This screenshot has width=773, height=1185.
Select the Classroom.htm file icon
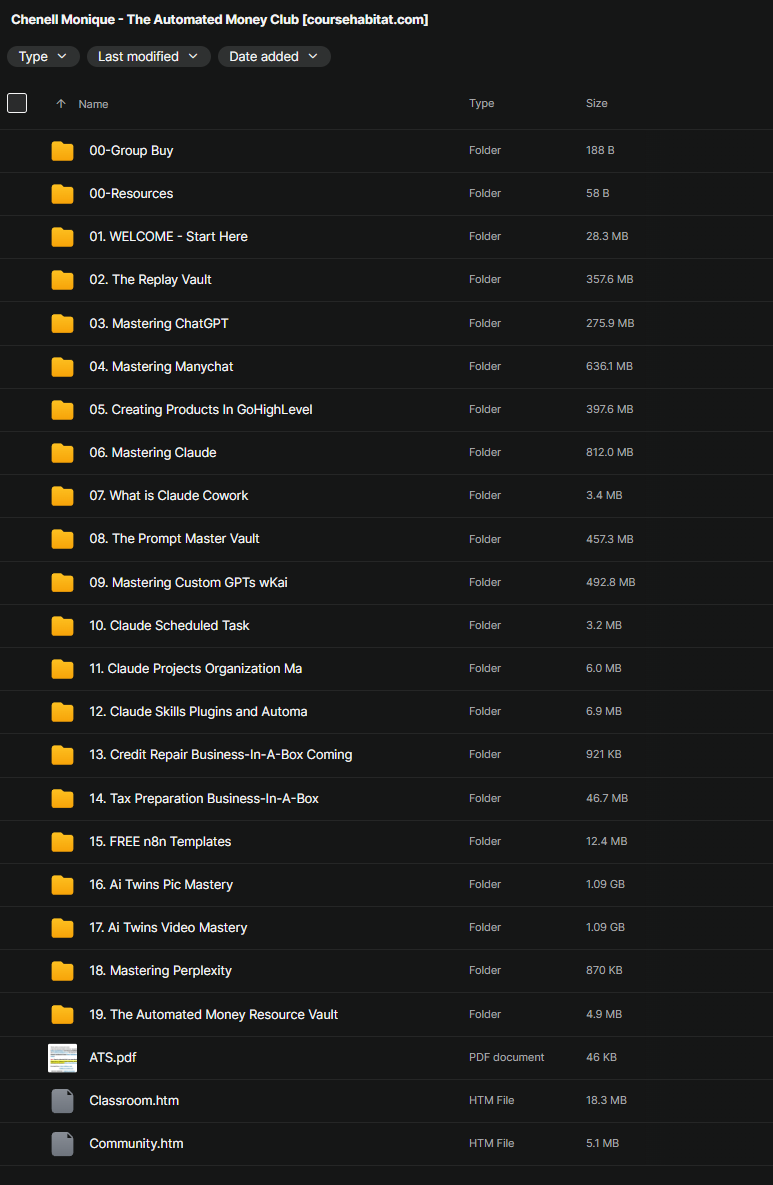(x=62, y=1100)
